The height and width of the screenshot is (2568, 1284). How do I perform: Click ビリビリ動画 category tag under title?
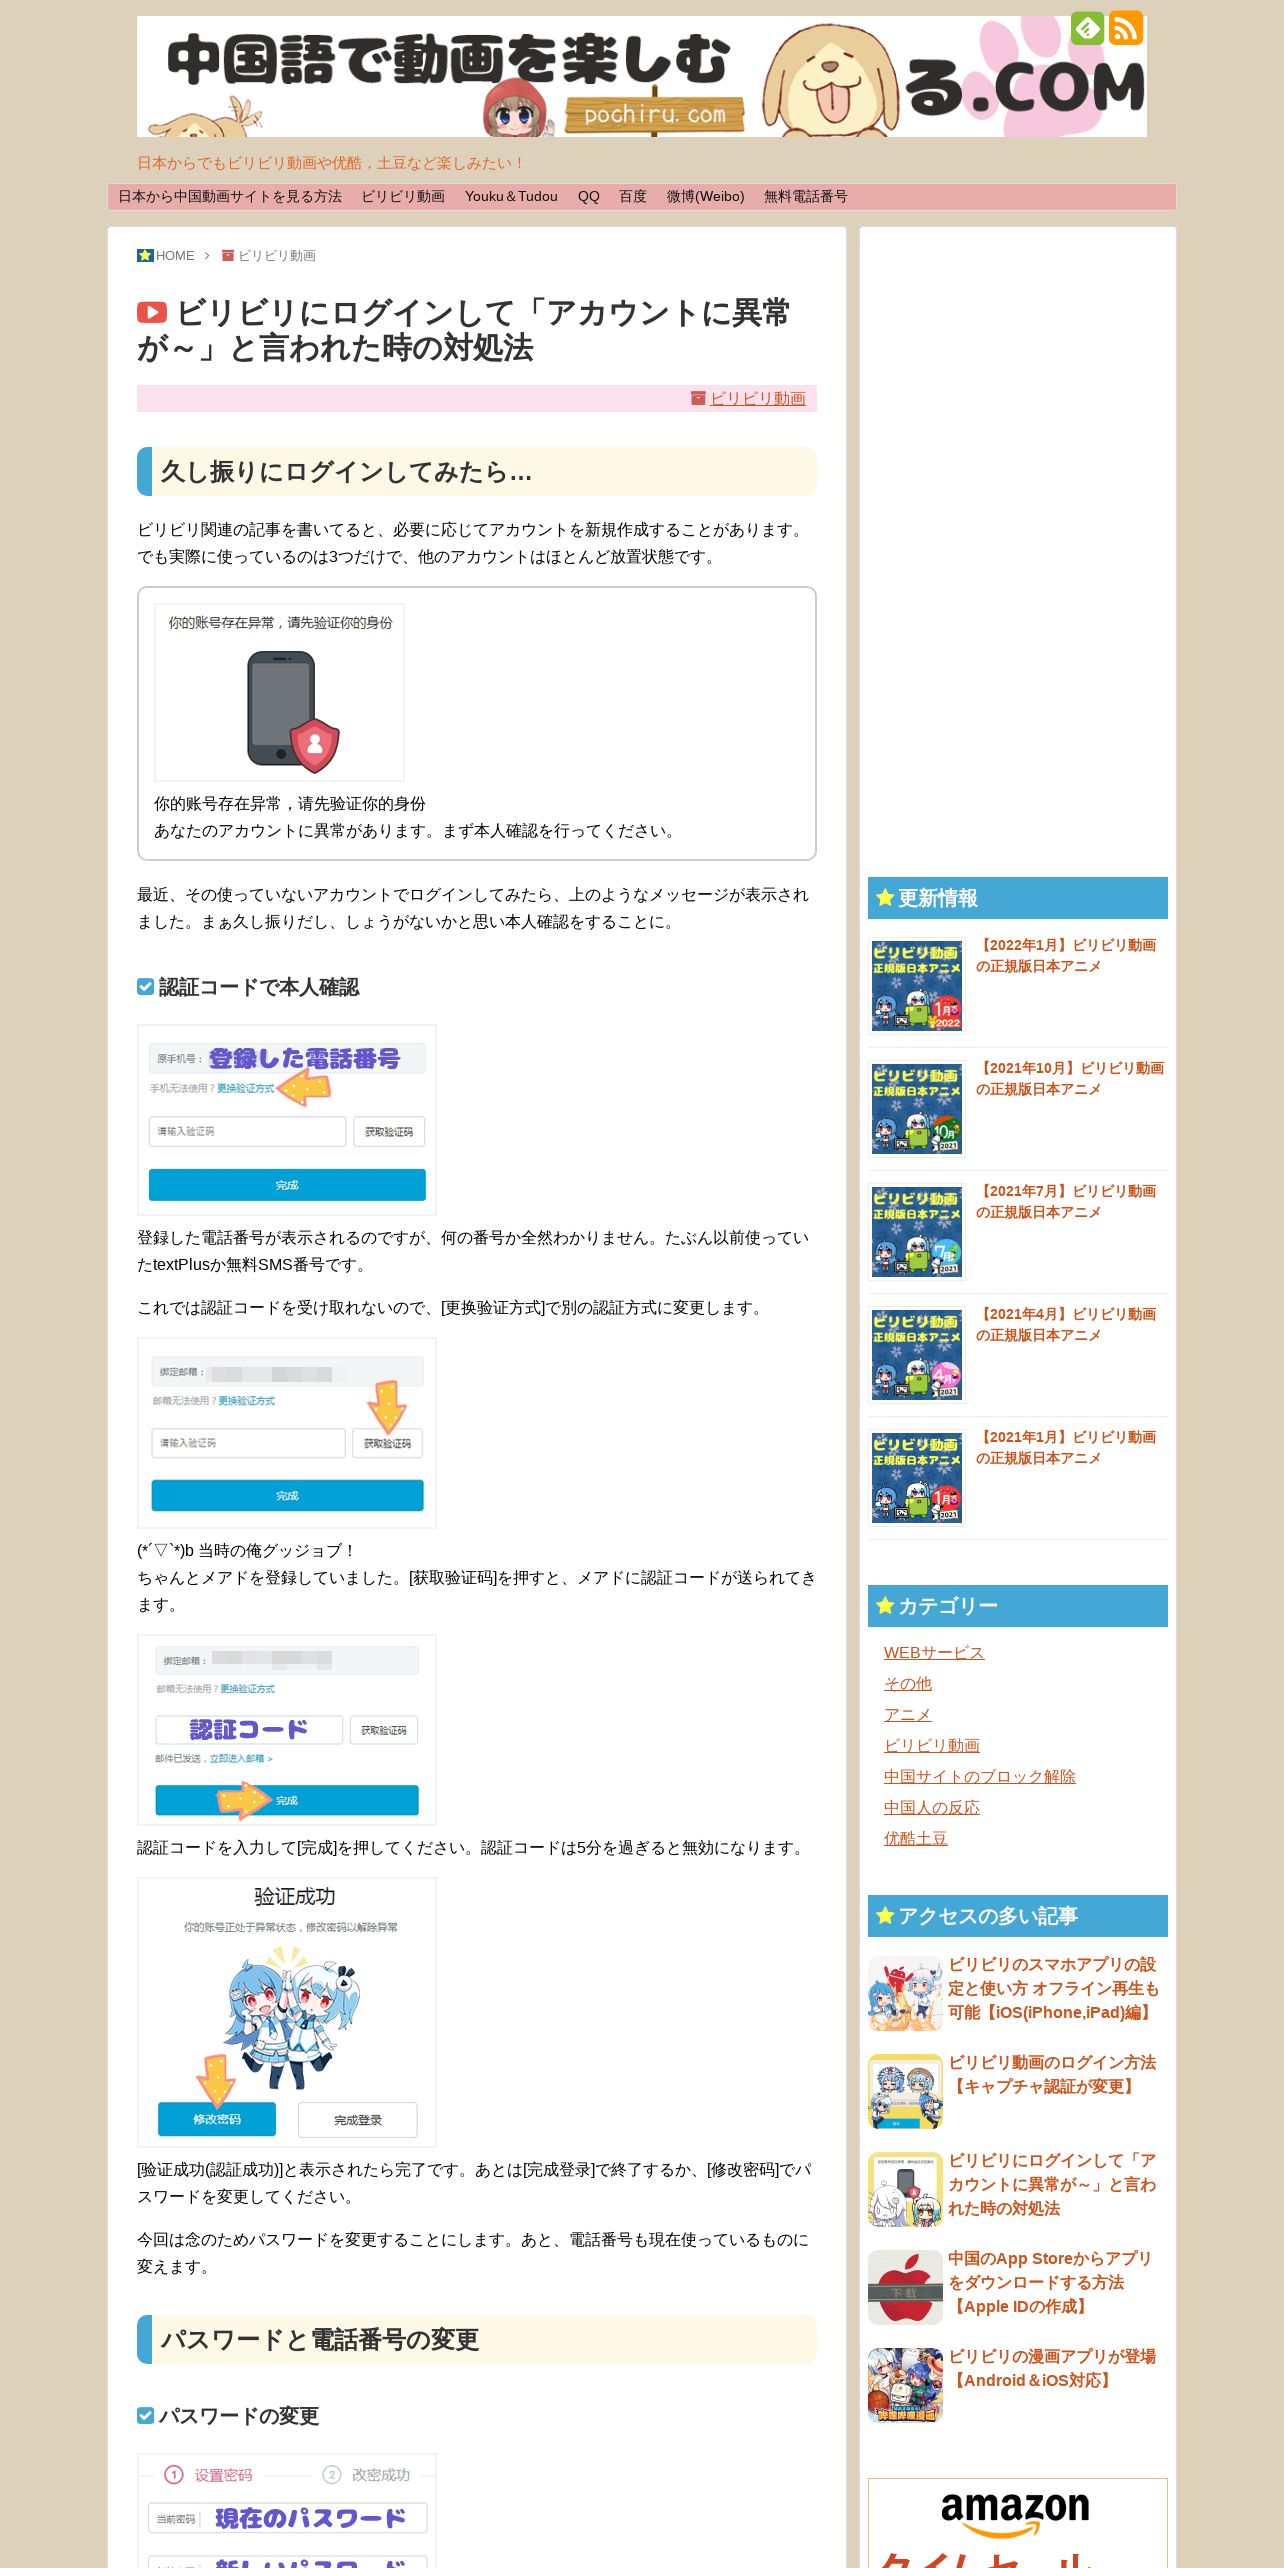click(x=757, y=398)
